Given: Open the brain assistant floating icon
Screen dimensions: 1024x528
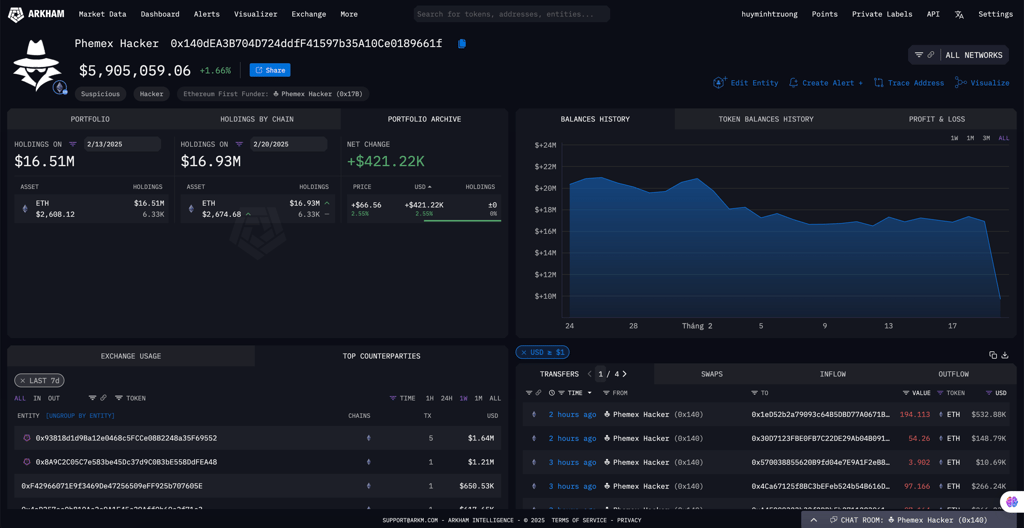Looking at the screenshot, I should [1012, 501].
